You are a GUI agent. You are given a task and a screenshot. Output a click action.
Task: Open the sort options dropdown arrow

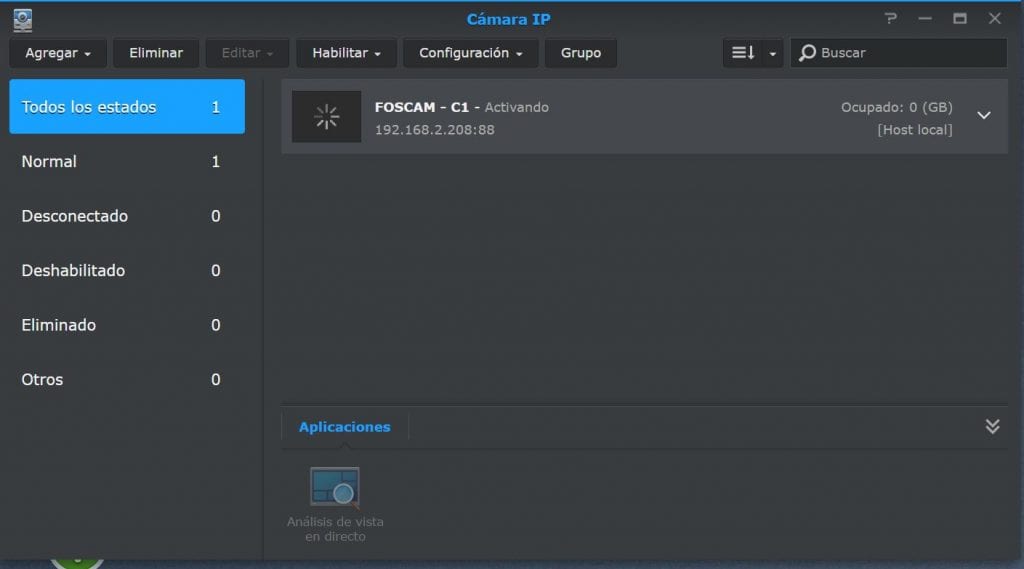pyautogui.click(x=773, y=54)
